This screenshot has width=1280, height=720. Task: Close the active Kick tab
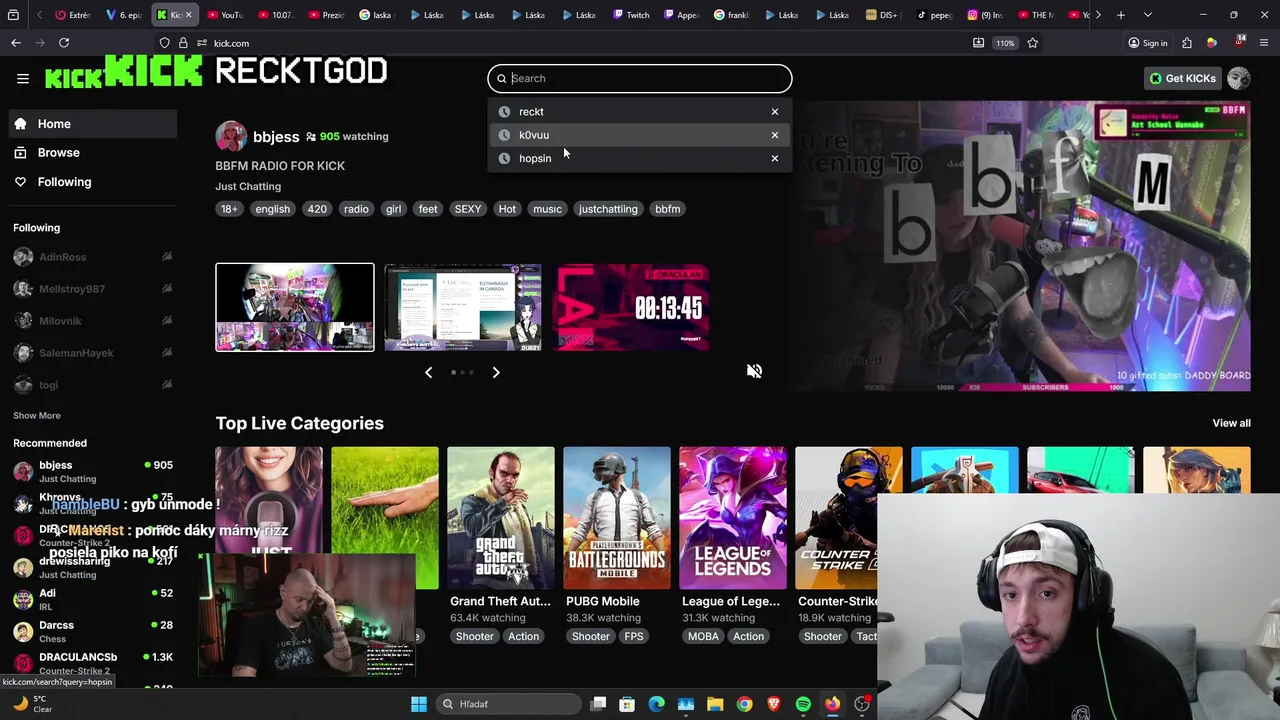click(x=188, y=15)
